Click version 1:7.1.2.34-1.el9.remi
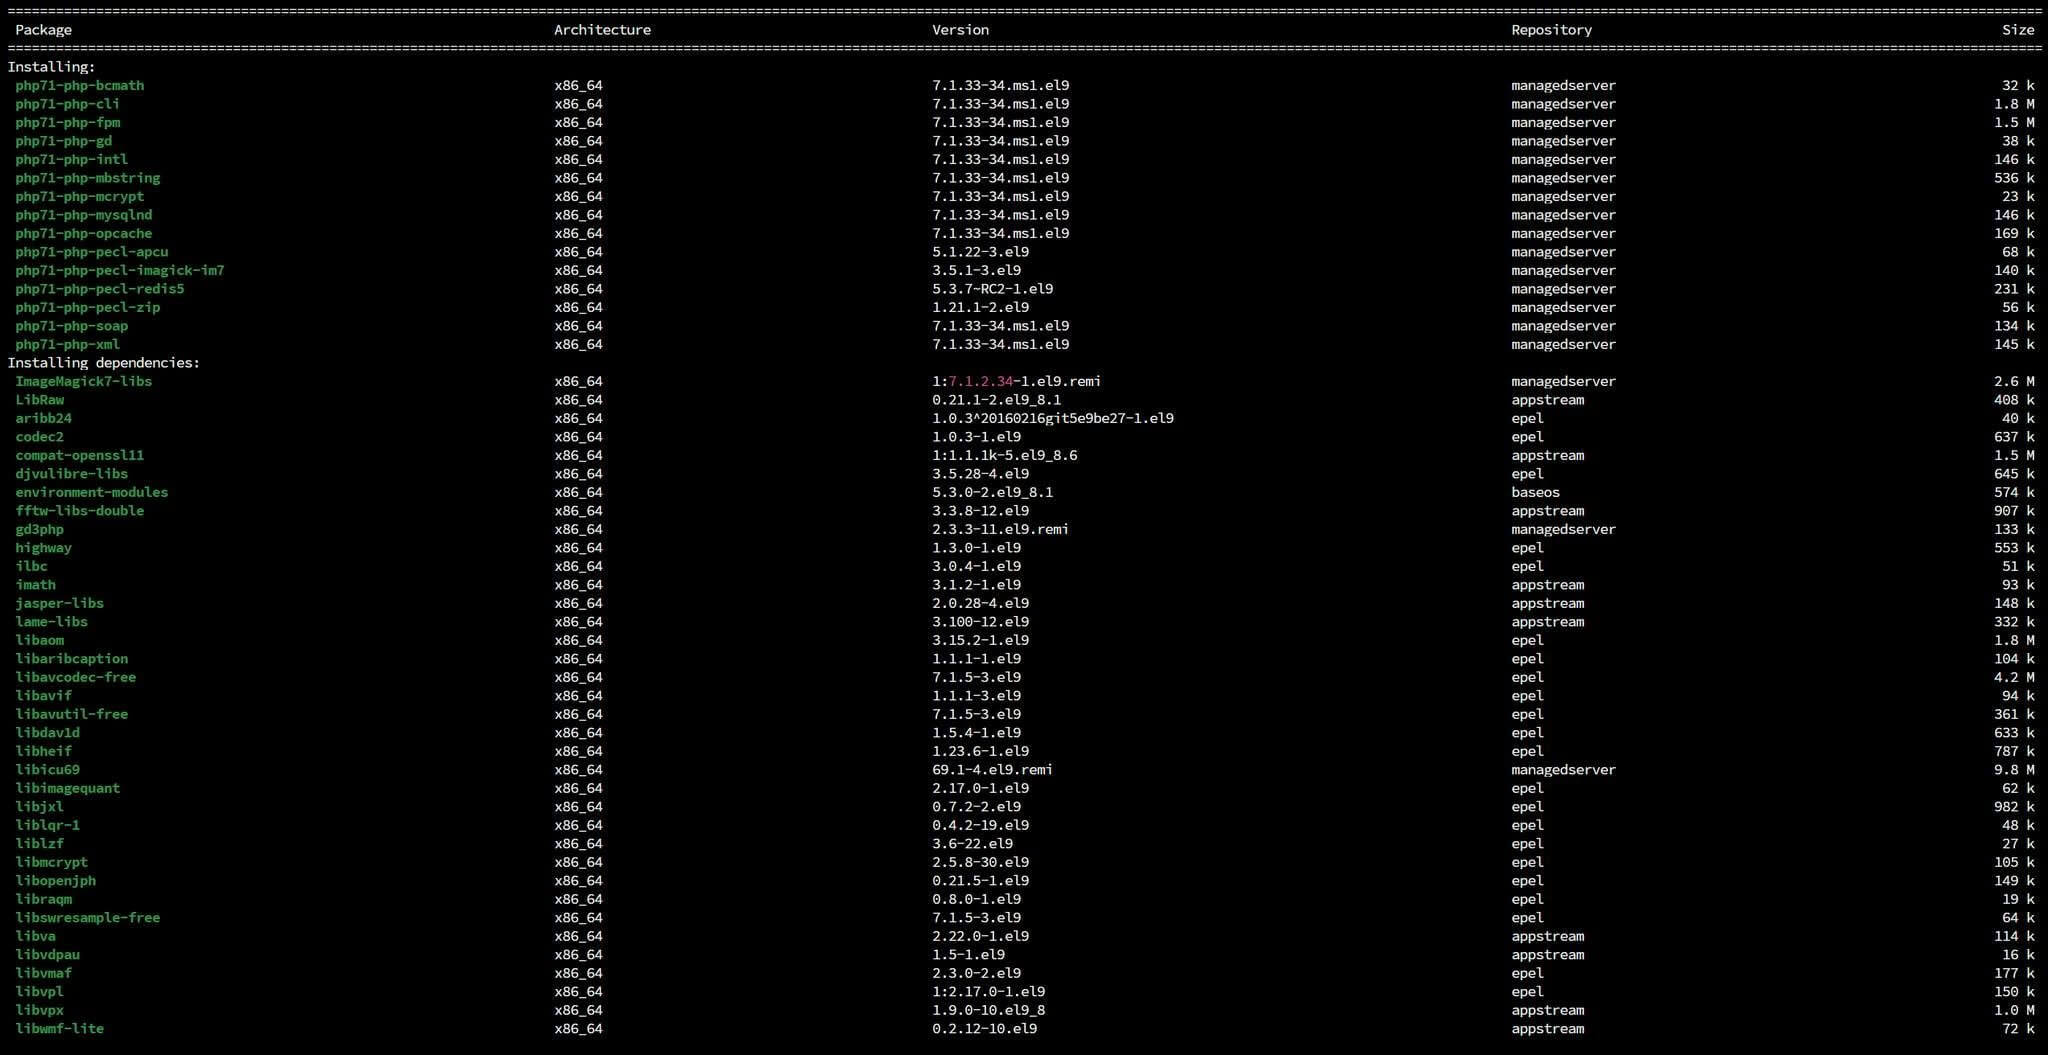The image size is (2048, 1055). [1016, 382]
